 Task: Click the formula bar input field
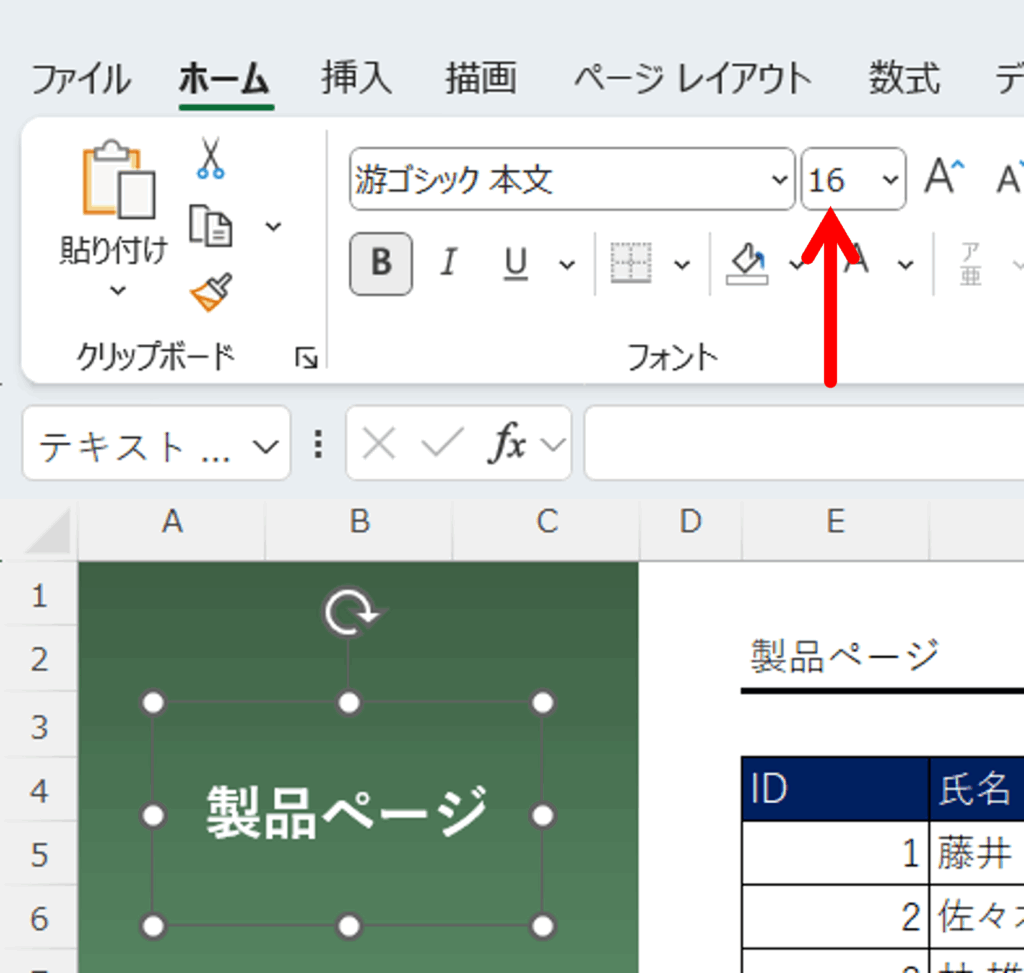pyautogui.click(x=800, y=444)
